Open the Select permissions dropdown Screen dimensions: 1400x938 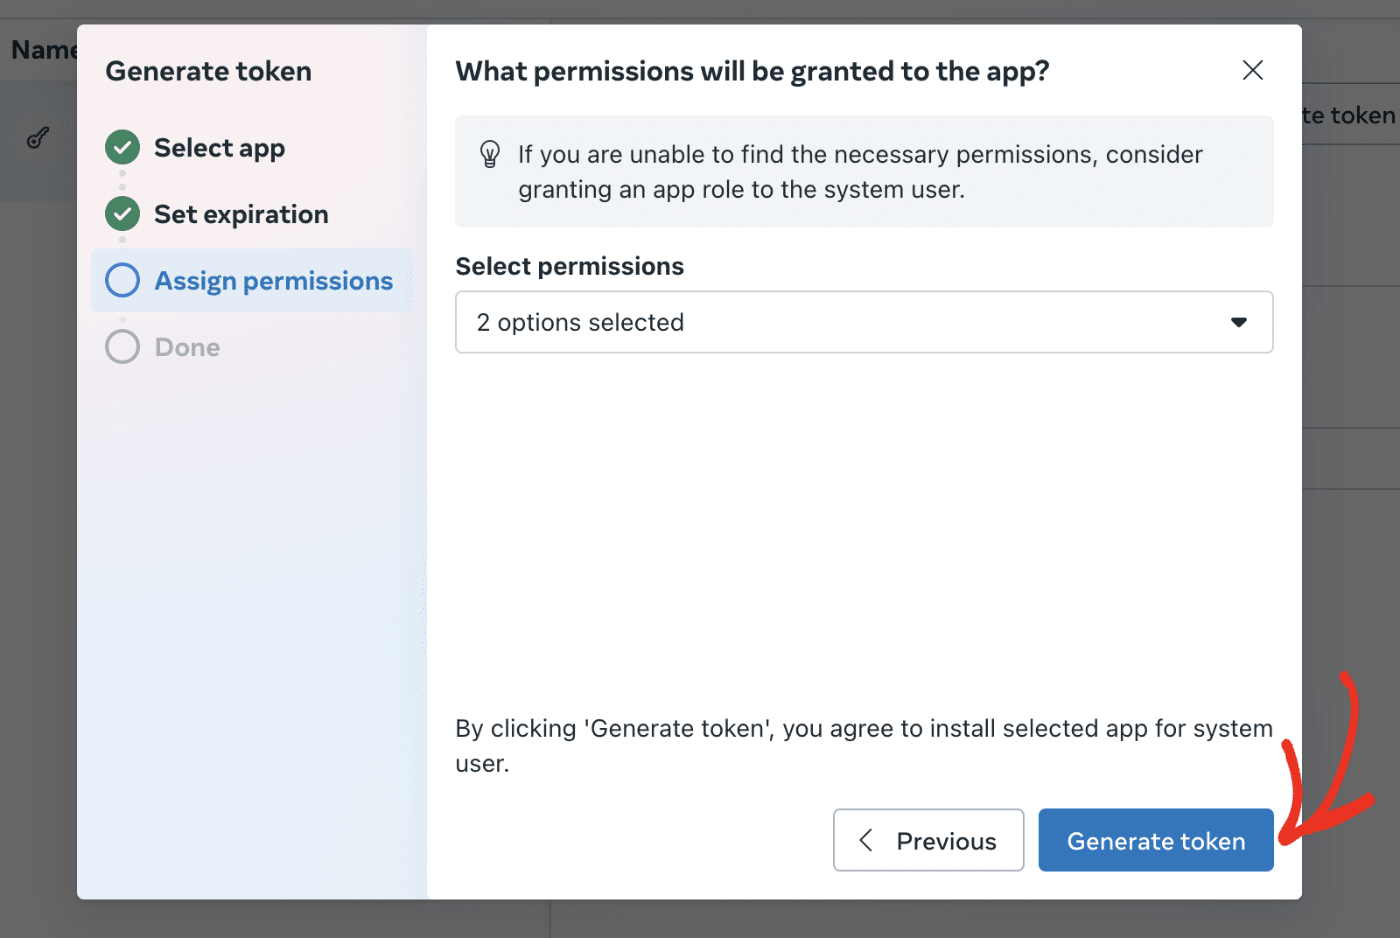pyautogui.click(x=864, y=322)
